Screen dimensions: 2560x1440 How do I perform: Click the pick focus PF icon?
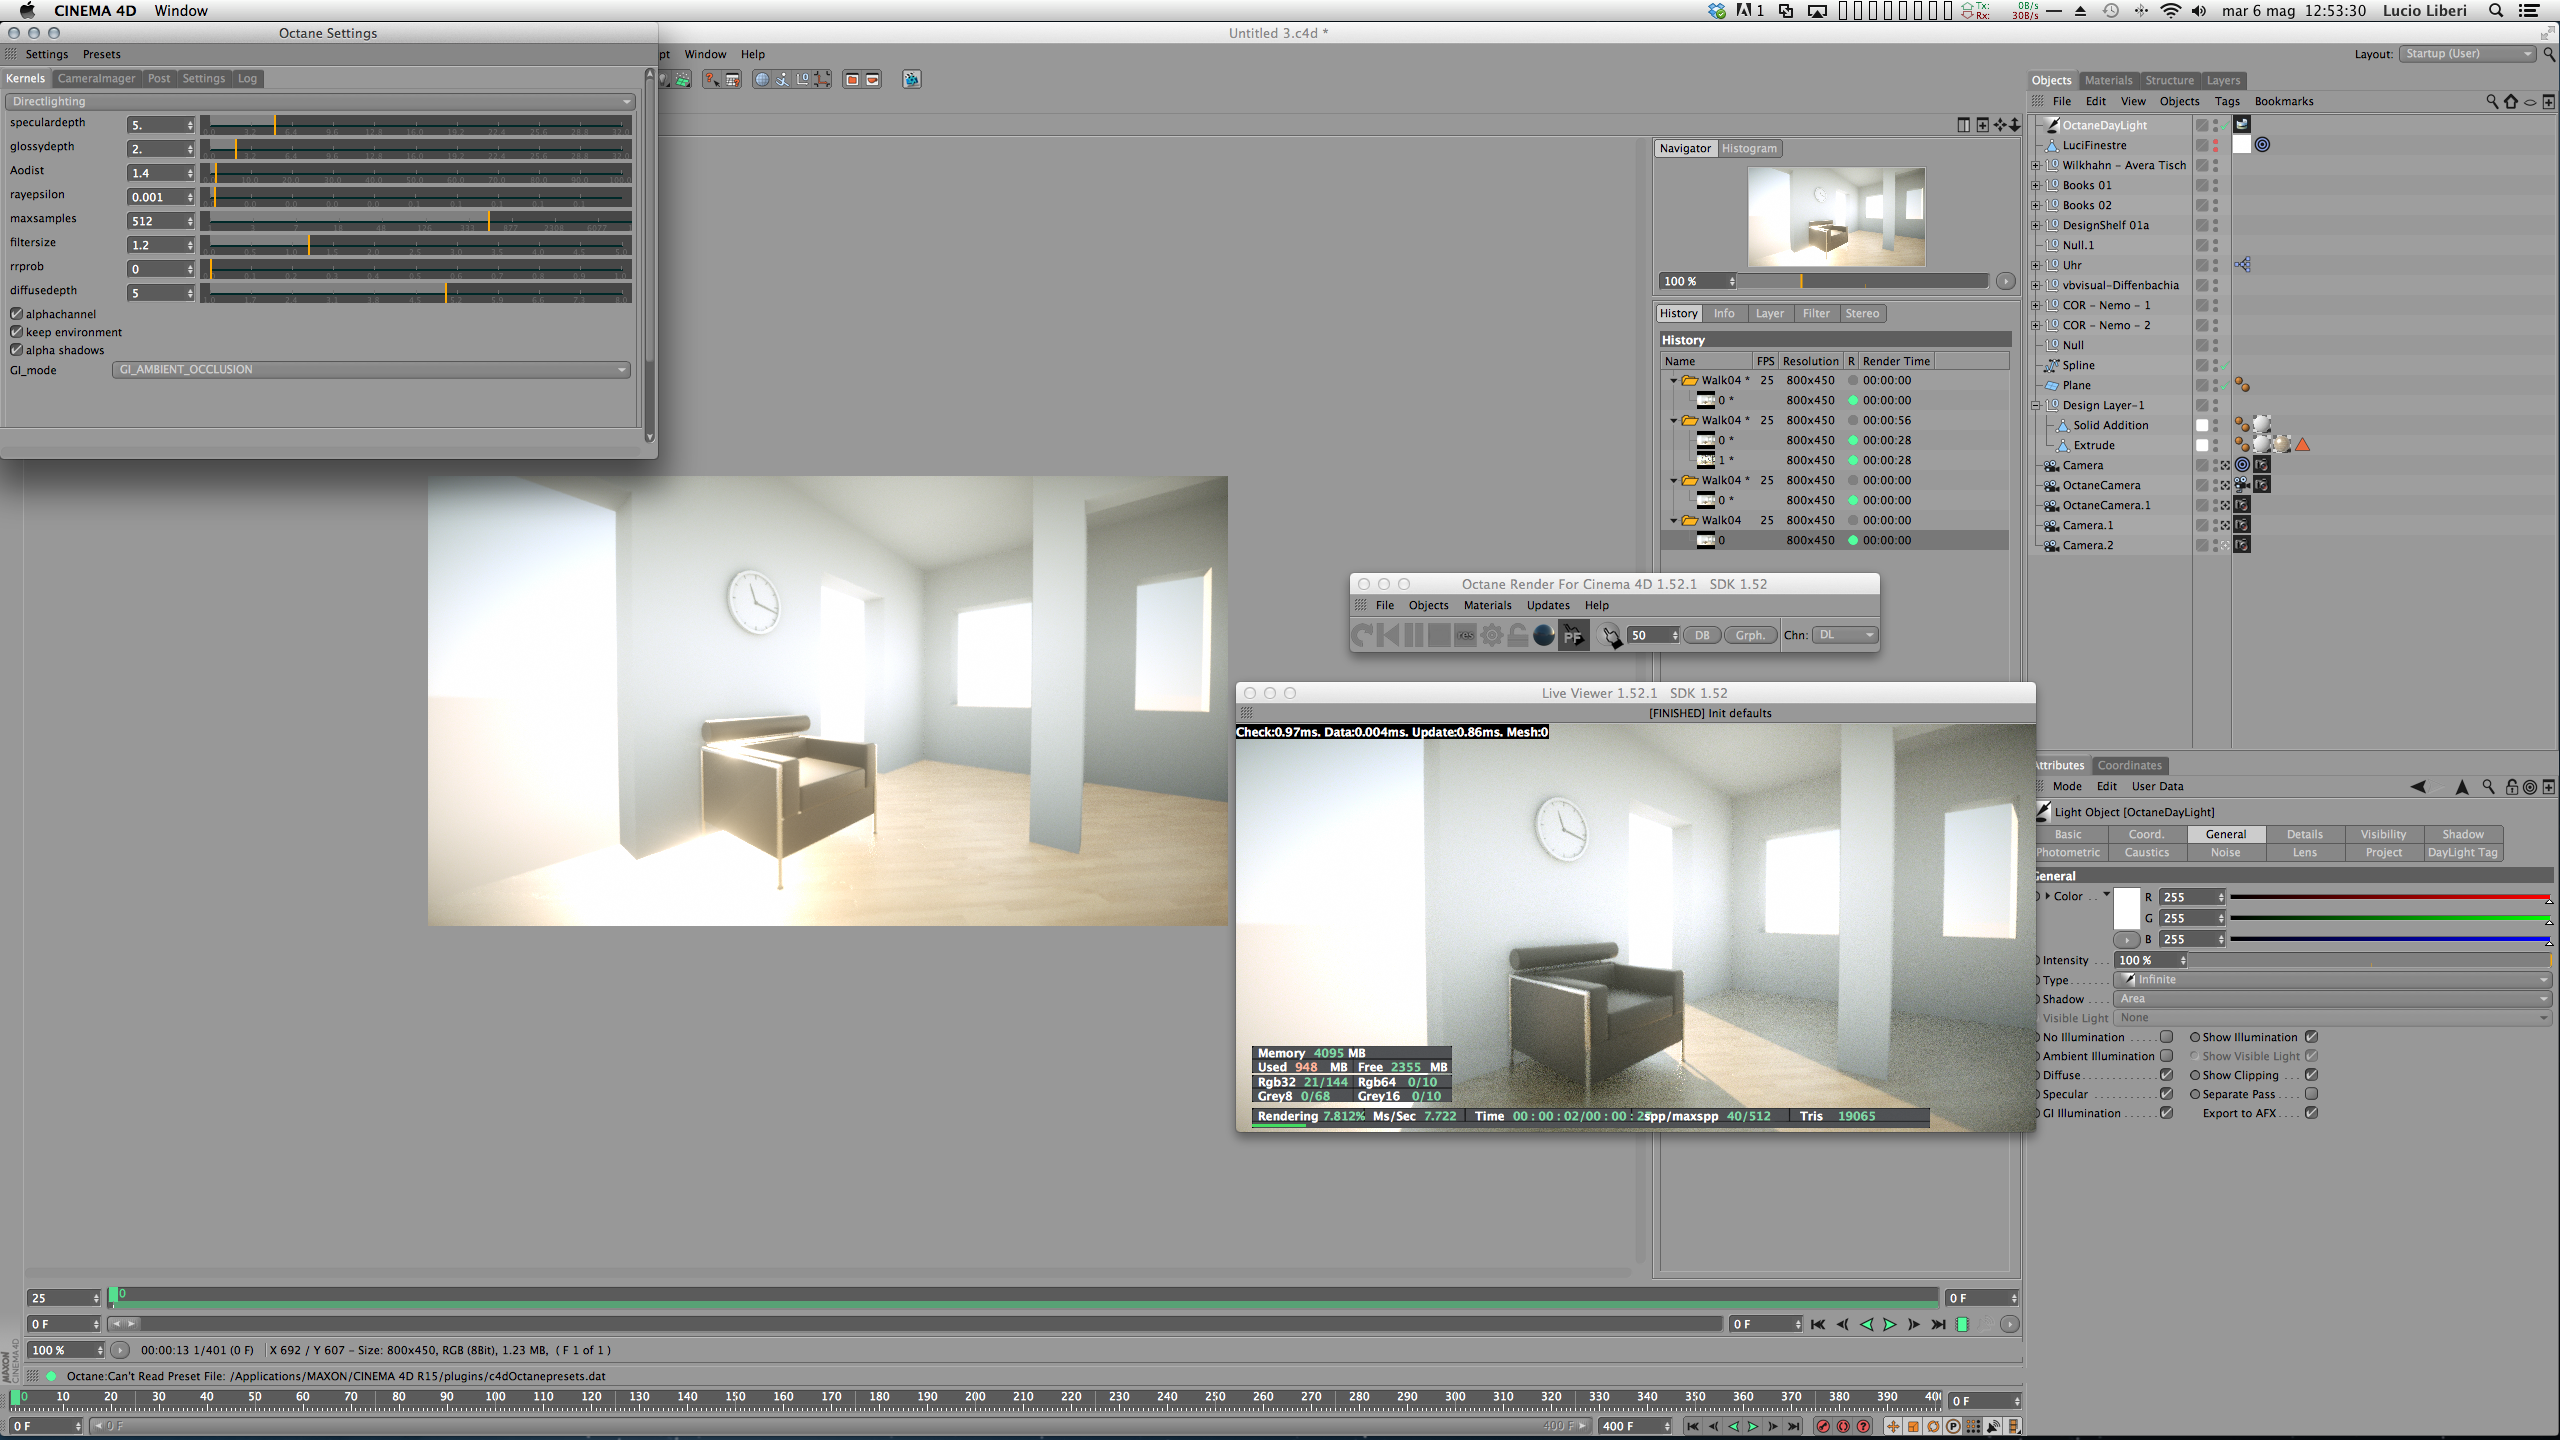(x=1573, y=636)
